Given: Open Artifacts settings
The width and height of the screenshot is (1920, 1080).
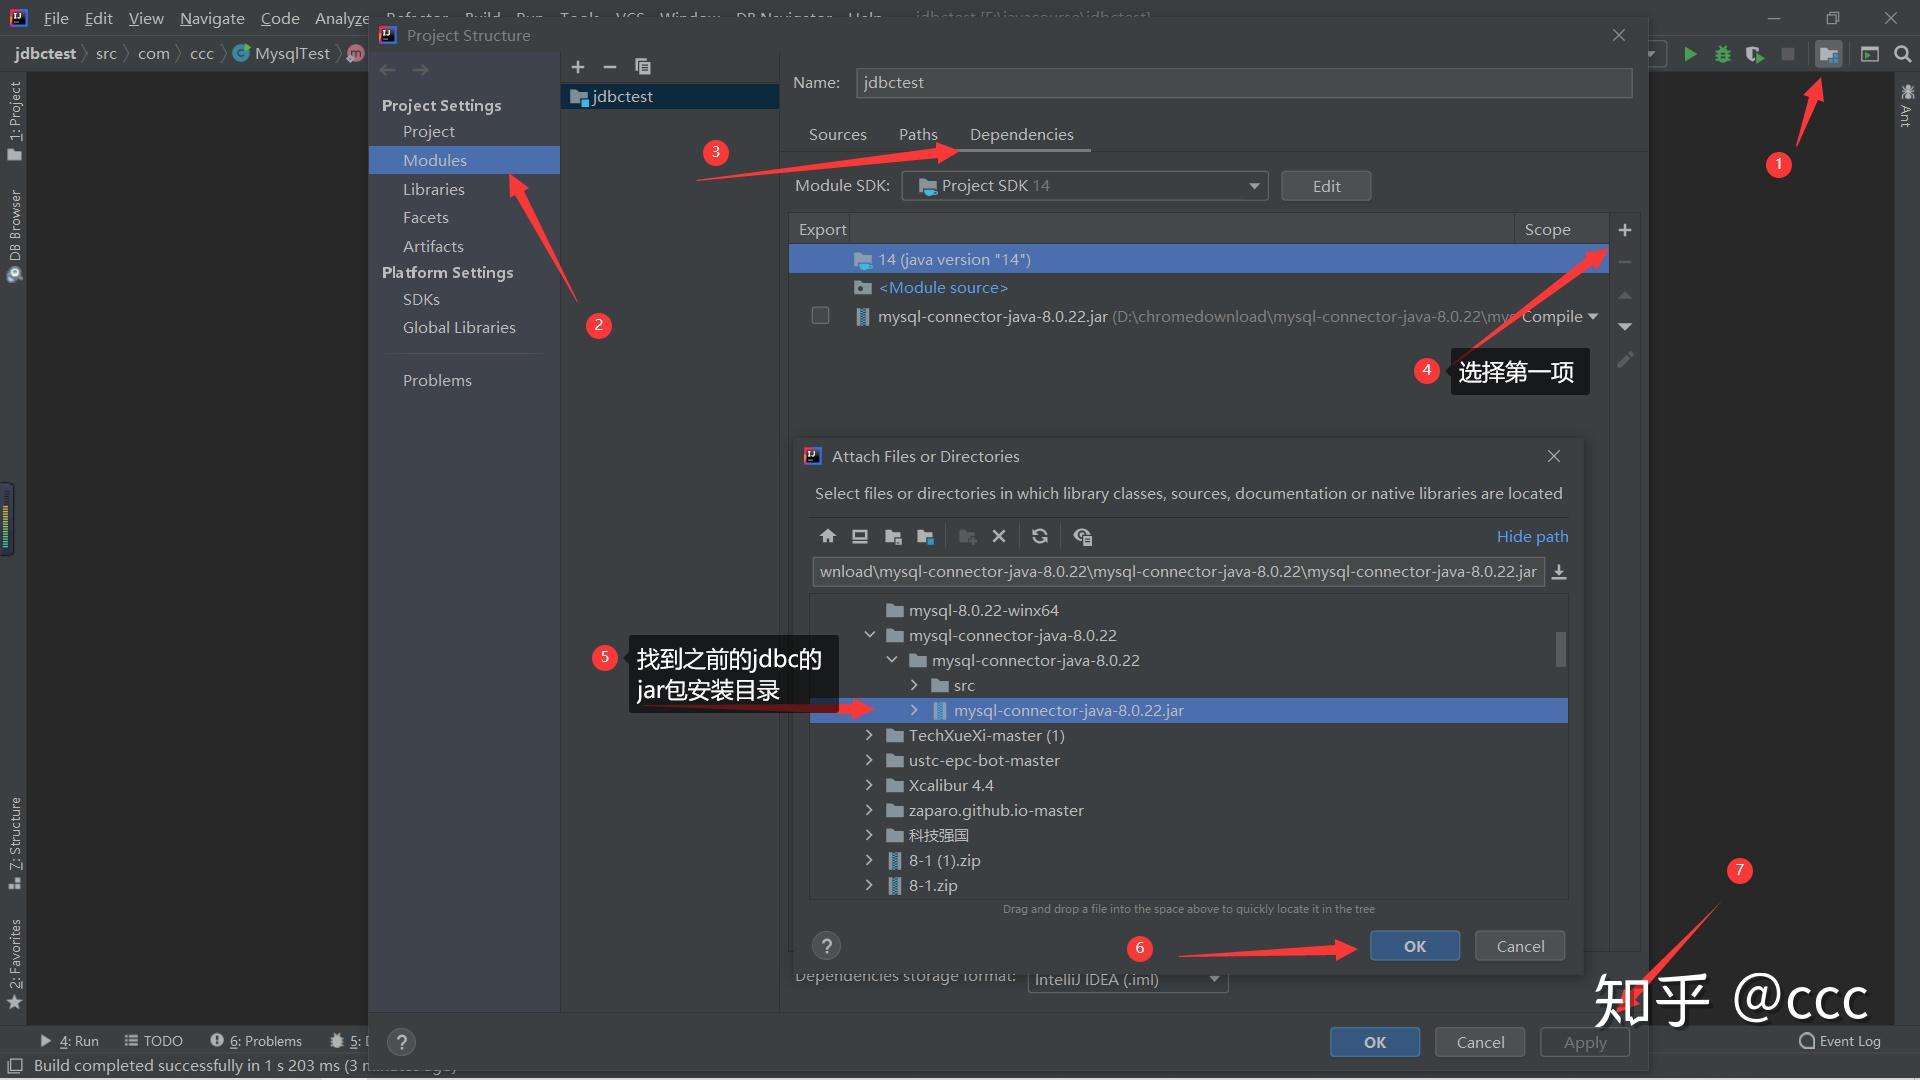Looking at the screenshot, I should (x=433, y=246).
